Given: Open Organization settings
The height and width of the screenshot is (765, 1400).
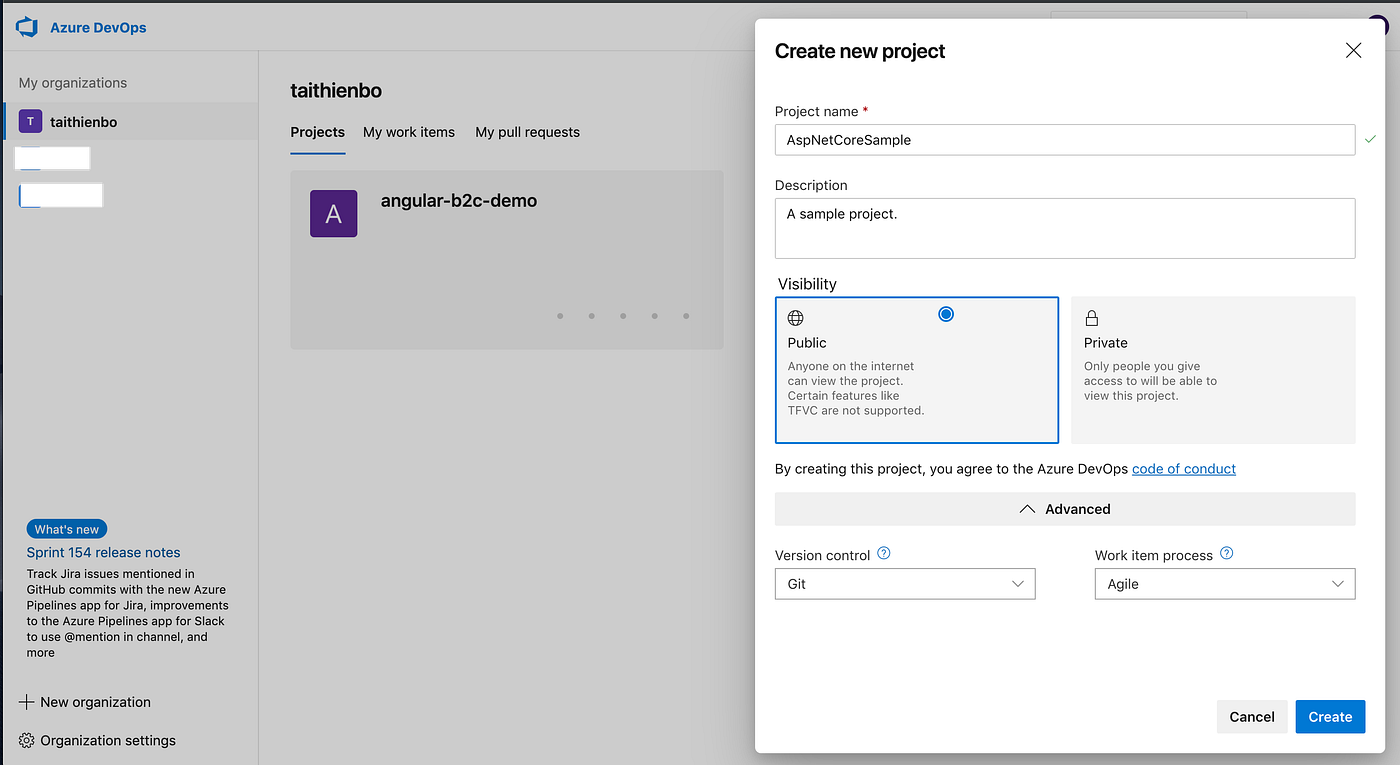Looking at the screenshot, I should (108, 740).
